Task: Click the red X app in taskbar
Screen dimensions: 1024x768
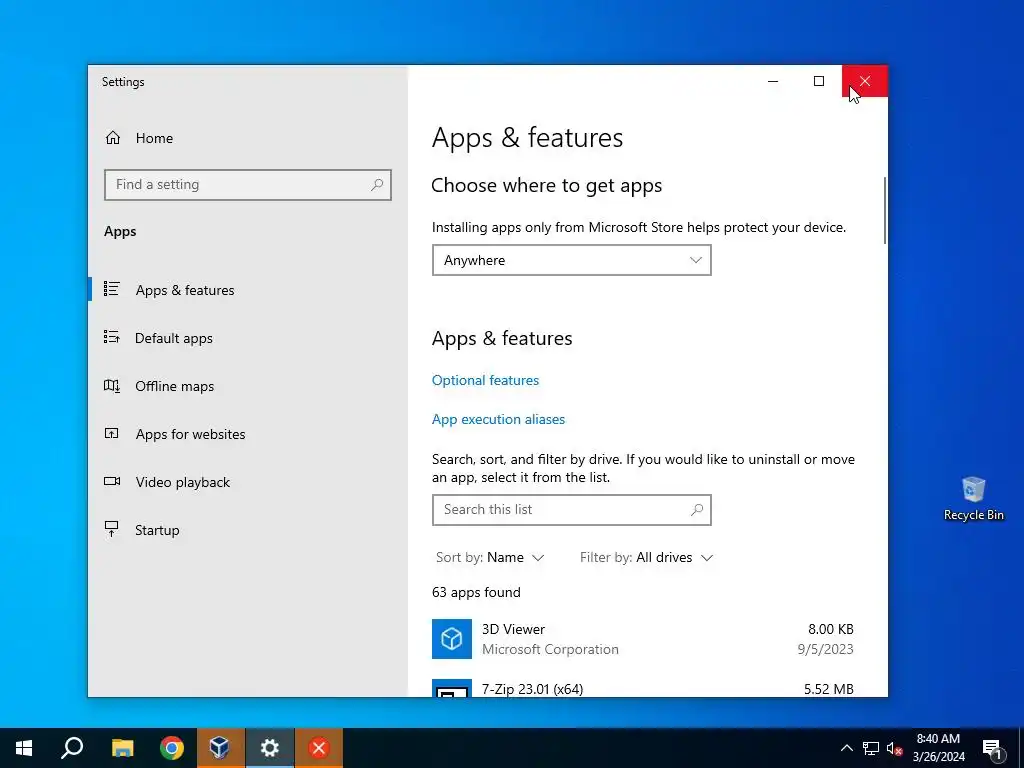Action: [319, 748]
